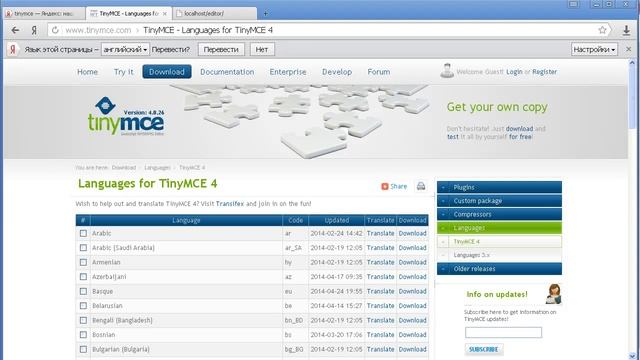The image size is (640, 360).
Task: Open the page language dropdown английский
Action: click(x=125, y=49)
